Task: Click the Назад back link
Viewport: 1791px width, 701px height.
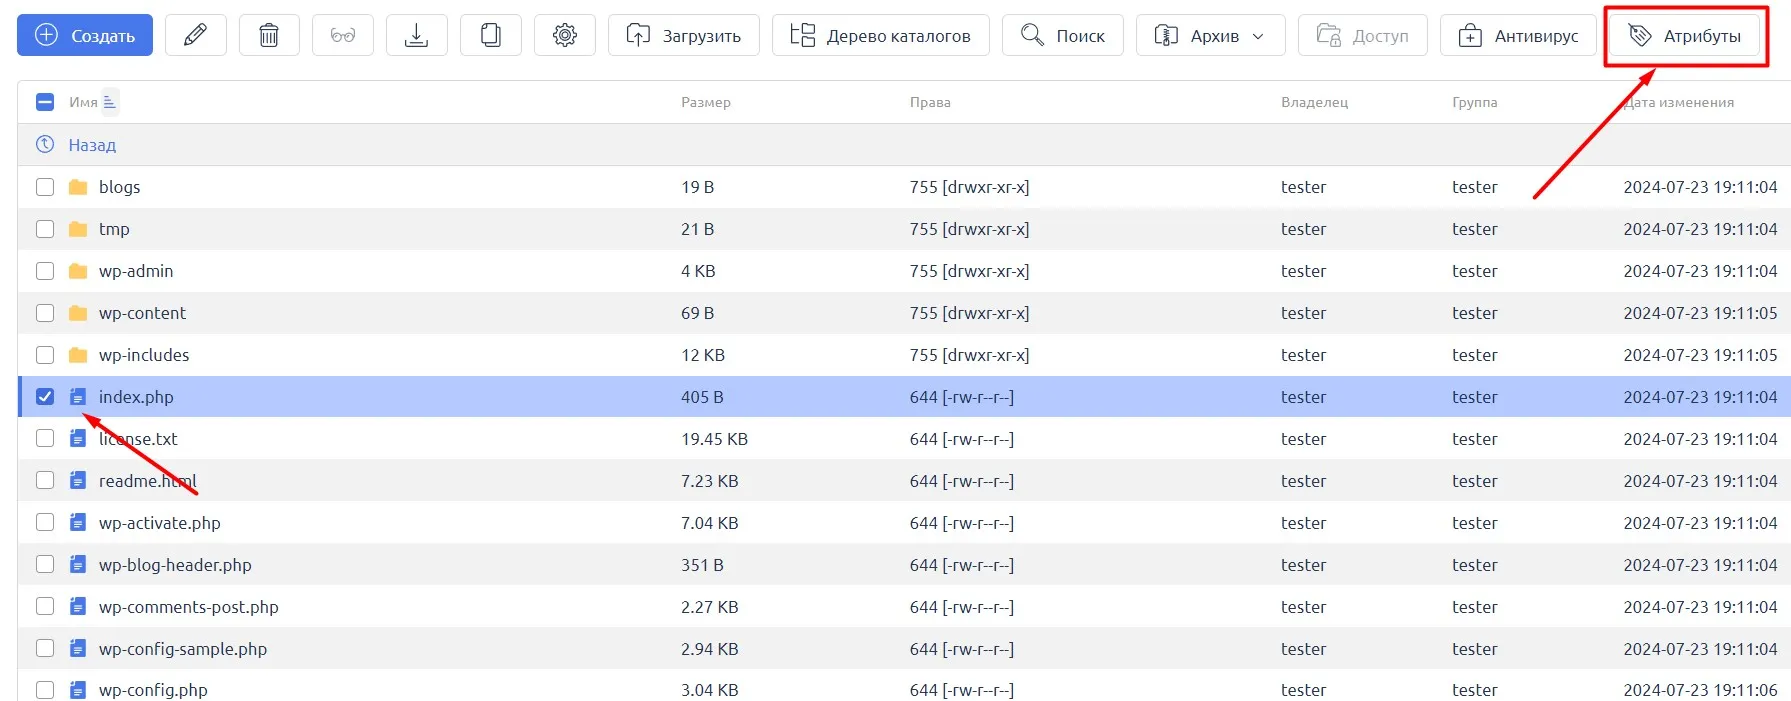Action: (x=92, y=145)
